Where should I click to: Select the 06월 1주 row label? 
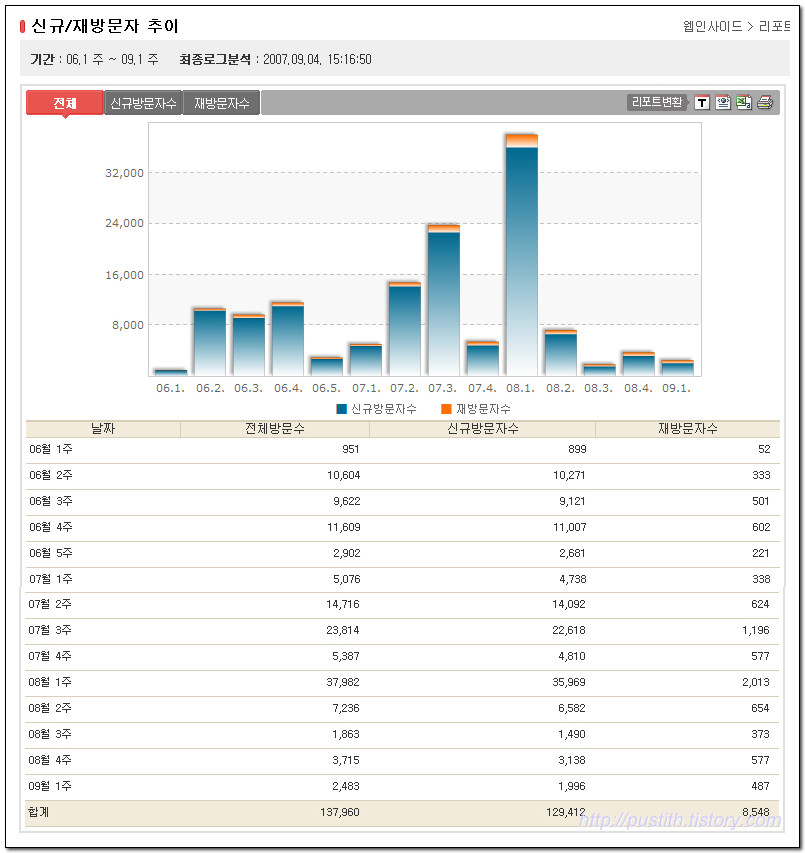51,449
